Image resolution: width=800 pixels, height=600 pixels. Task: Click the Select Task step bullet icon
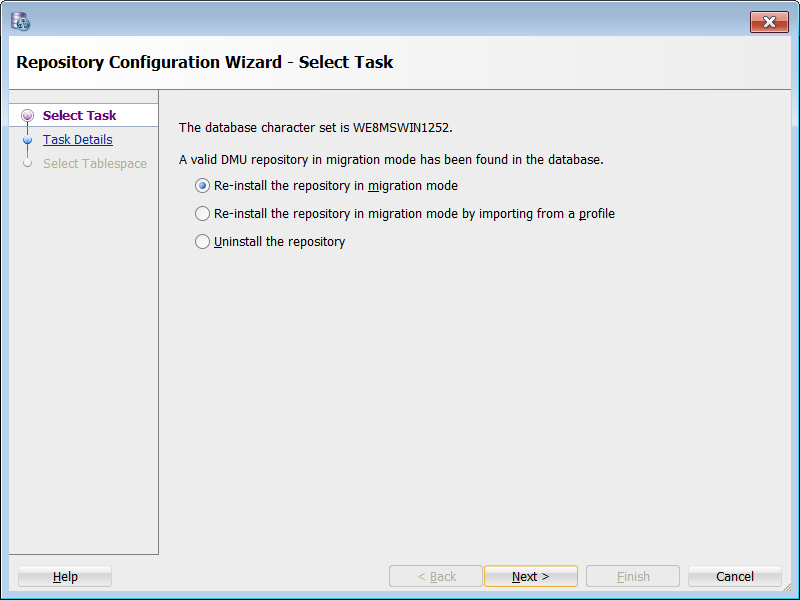[28, 115]
